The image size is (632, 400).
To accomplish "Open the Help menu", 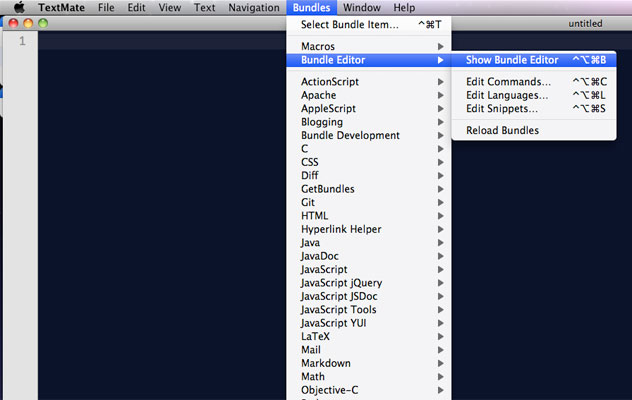I will coord(404,8).
